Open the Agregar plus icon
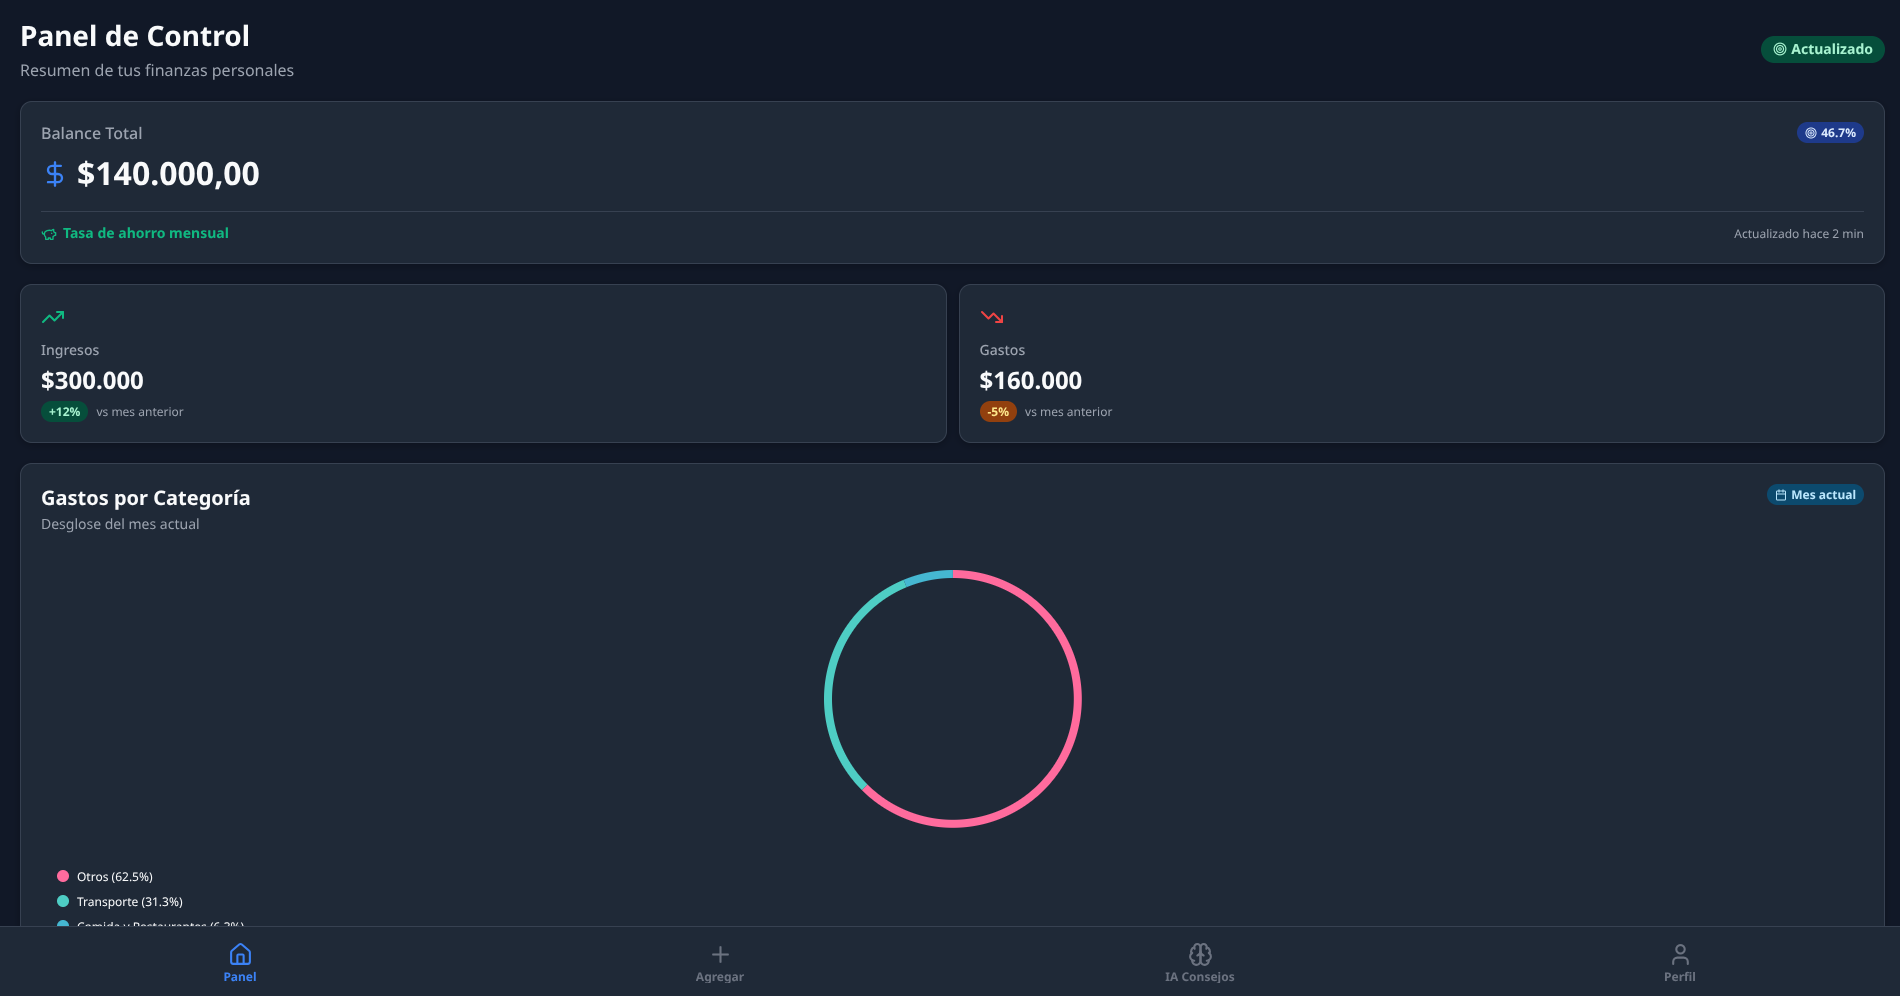Image resolution: width=1900 pixels, height=996 pixels. pos(719,954)
